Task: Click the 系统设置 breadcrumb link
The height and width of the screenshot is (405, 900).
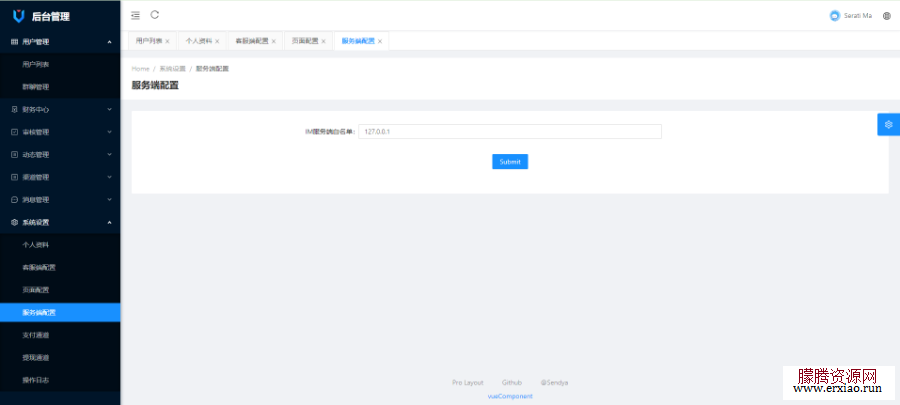Action: tap(172, 69)
